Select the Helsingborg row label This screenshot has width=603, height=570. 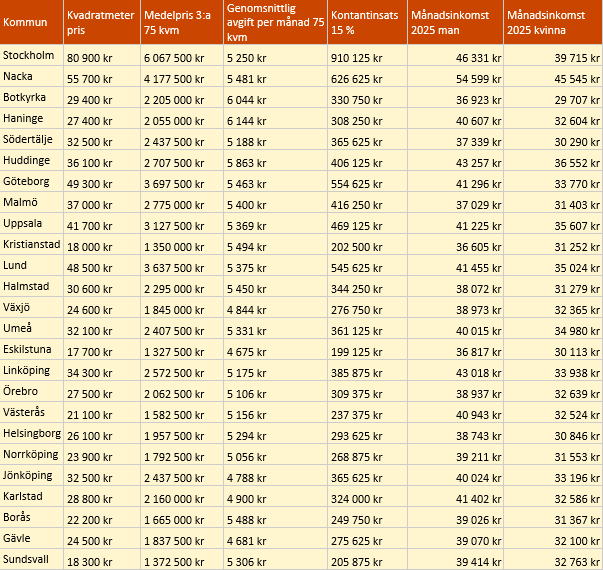[x=32, y=433]
